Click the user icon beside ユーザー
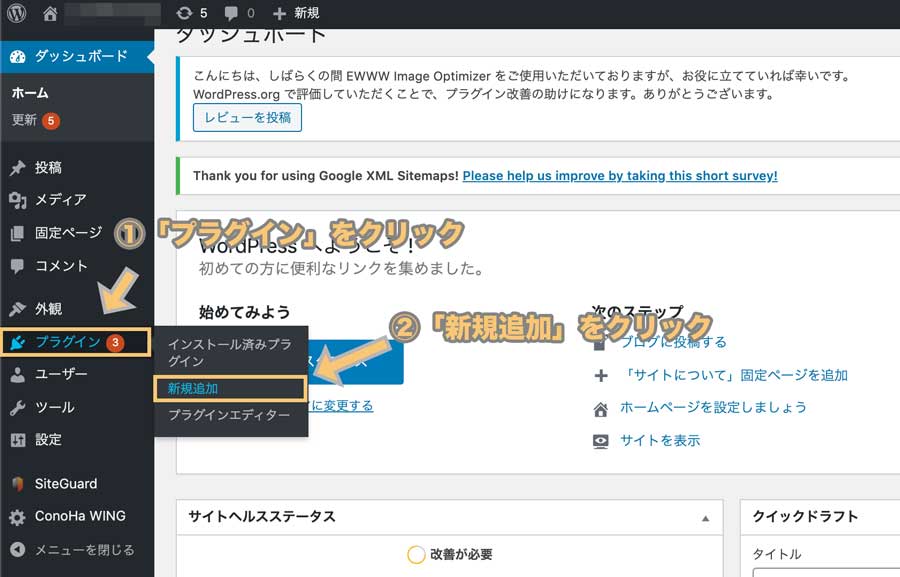The image size is (900, 577). coord(18,375)
